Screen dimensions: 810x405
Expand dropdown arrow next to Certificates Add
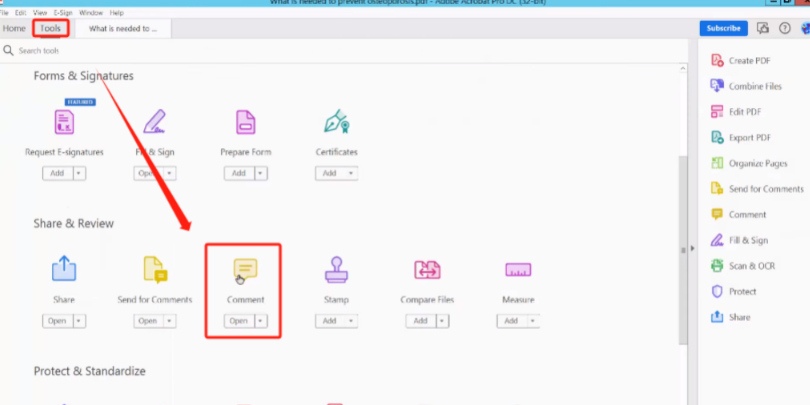pos(351,174)
